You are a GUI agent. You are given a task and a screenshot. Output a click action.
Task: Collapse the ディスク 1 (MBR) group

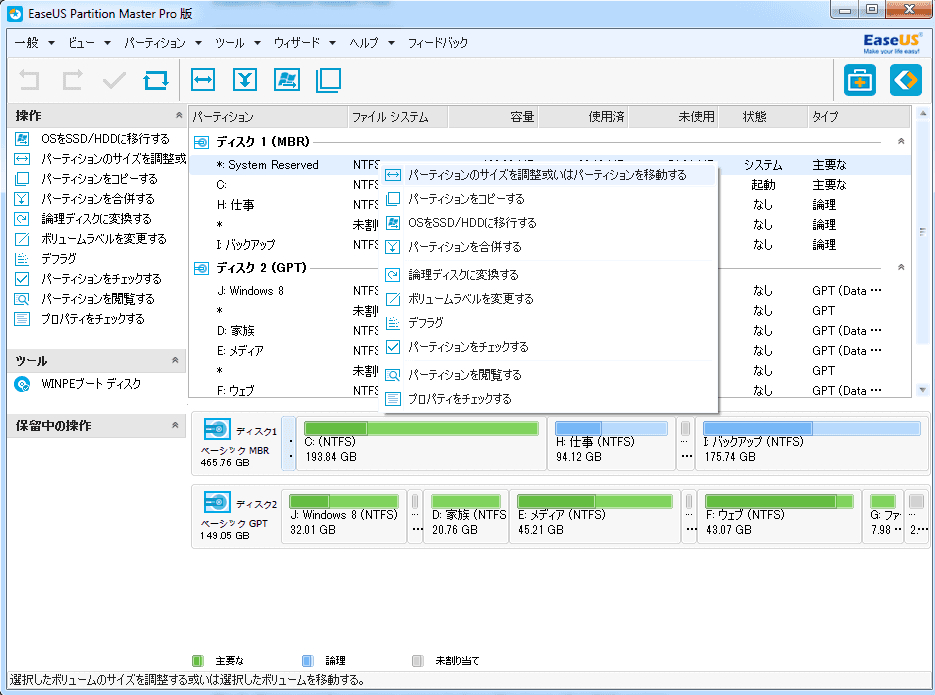click(x=901, y=141)
